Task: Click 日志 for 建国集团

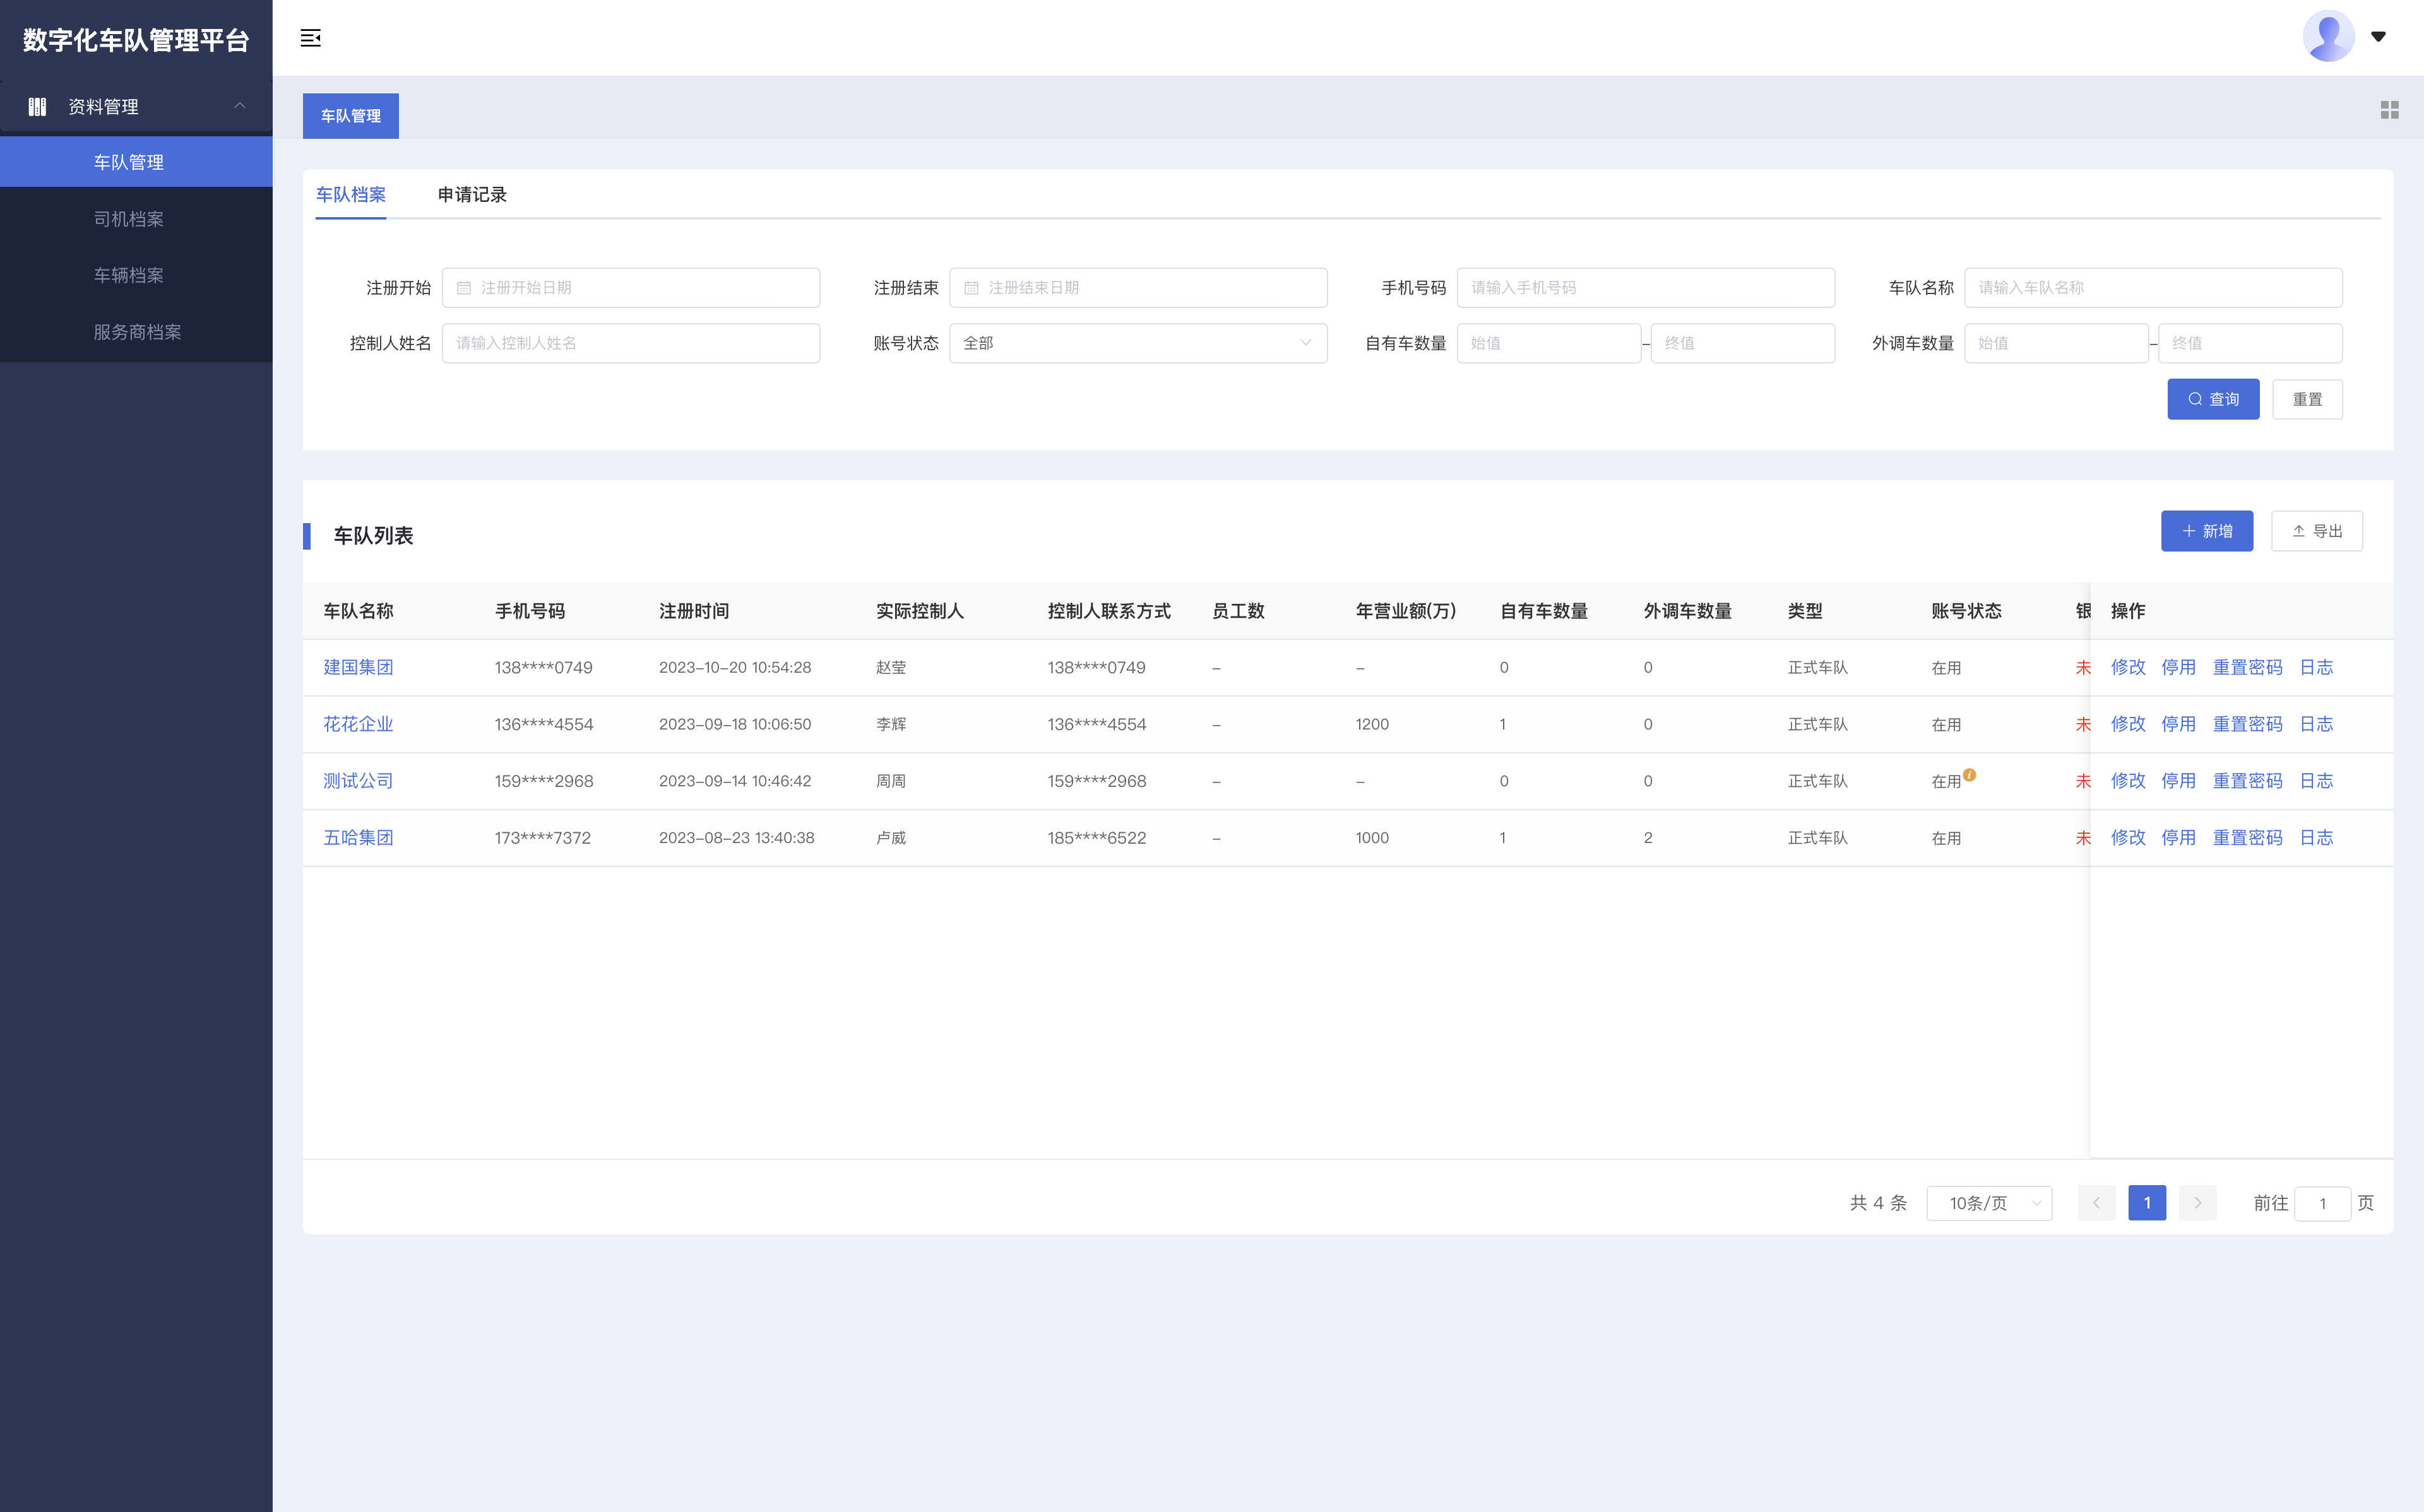Action: (x=2316, y=667)
